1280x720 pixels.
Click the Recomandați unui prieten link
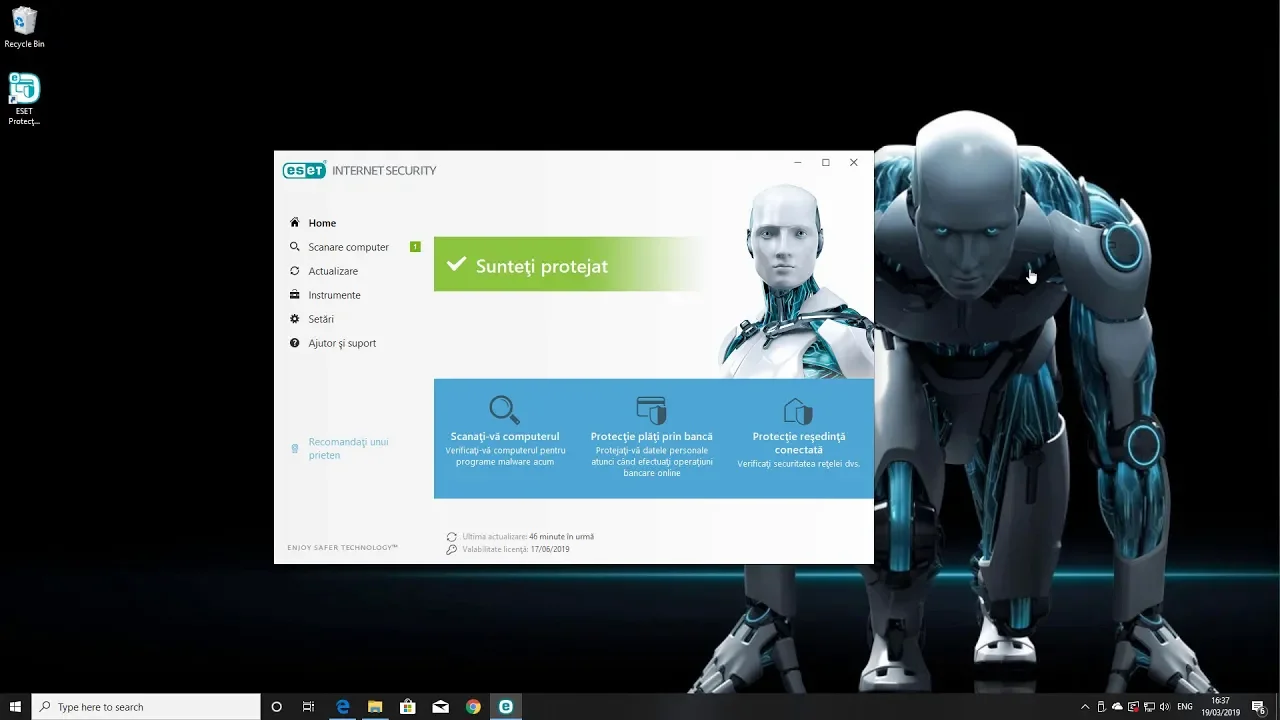[348, 448]
